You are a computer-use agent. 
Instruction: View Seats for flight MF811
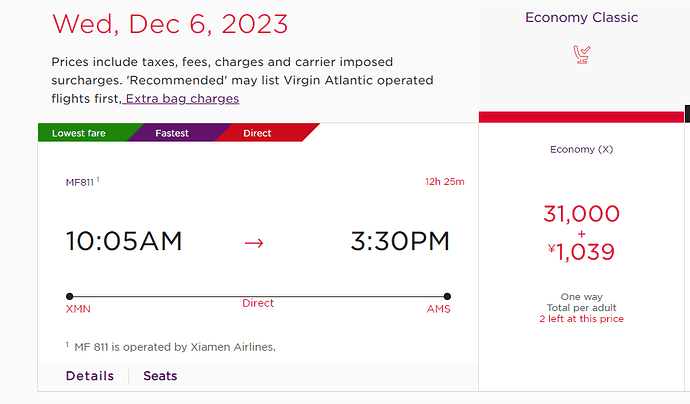160,376
